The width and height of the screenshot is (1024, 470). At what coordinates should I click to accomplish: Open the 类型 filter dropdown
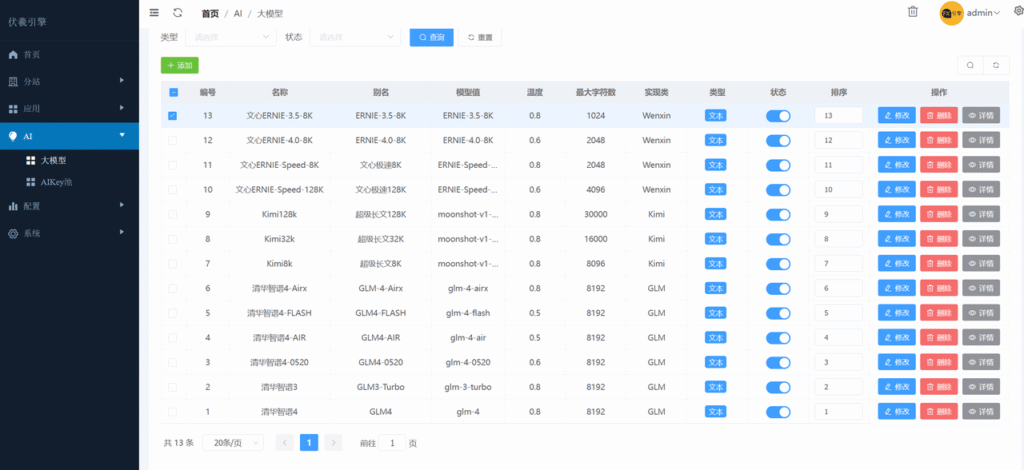coord(230,37)
